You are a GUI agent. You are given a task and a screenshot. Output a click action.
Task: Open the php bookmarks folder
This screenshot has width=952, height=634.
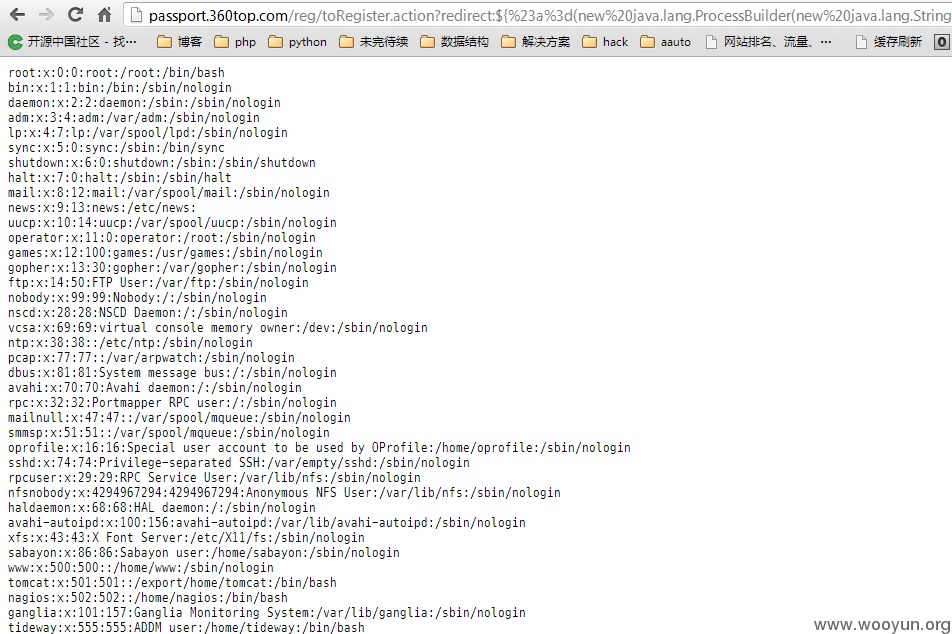point(235,42)
